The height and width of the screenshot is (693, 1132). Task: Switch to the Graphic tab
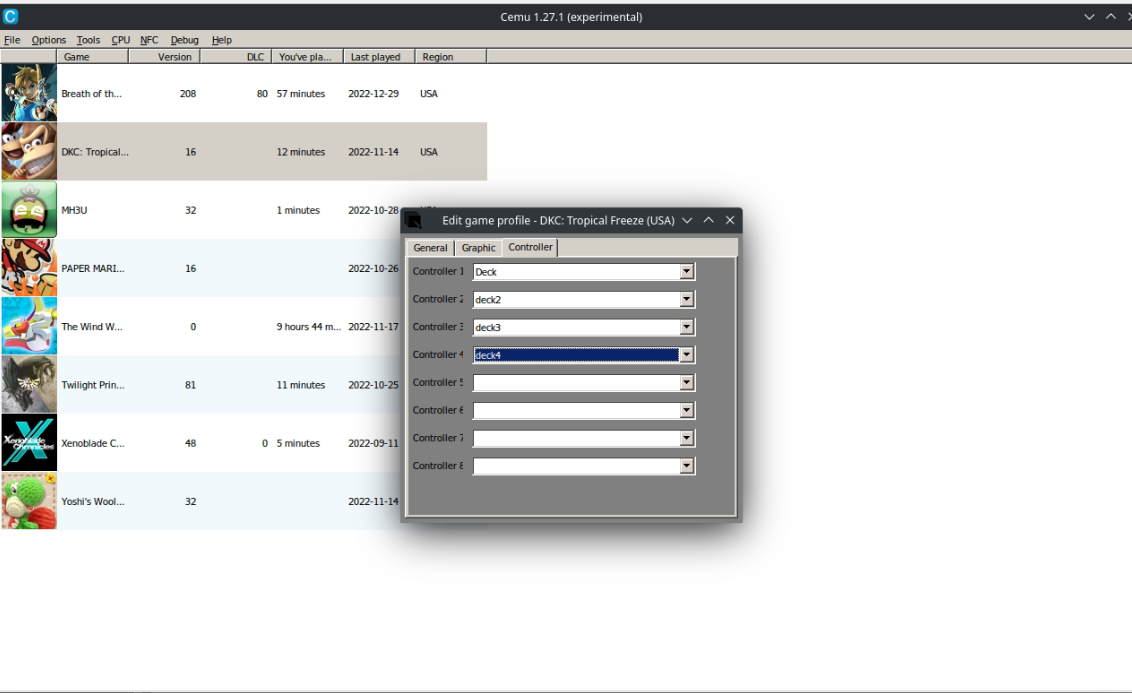point(479,248)
